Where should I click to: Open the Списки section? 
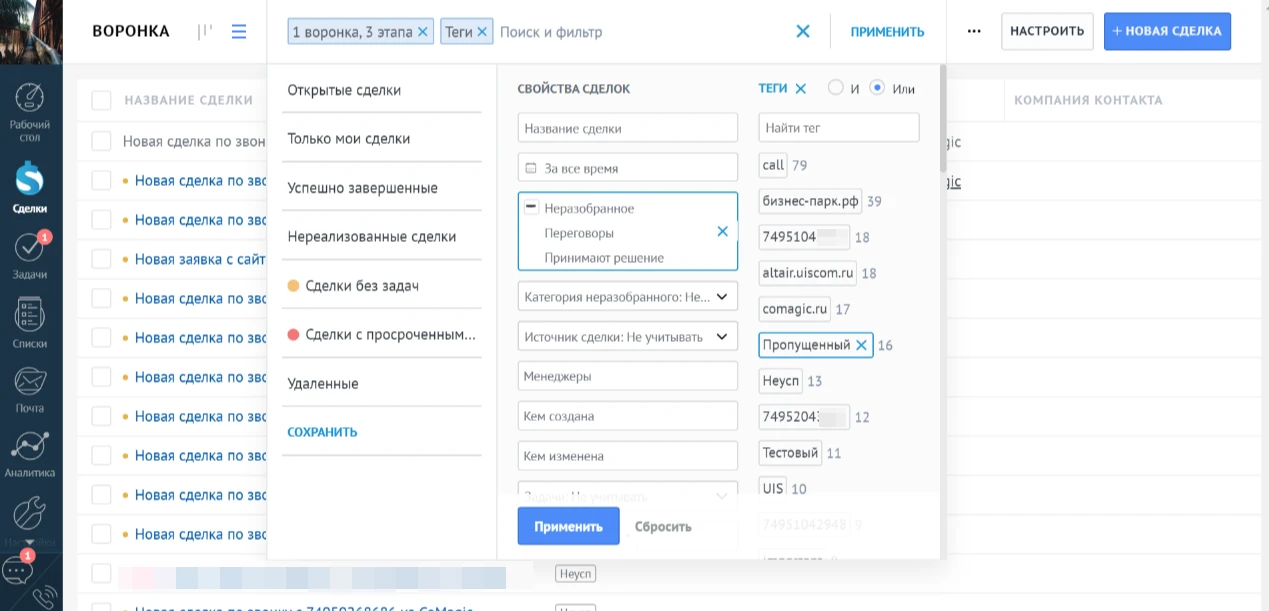[30, 322]
